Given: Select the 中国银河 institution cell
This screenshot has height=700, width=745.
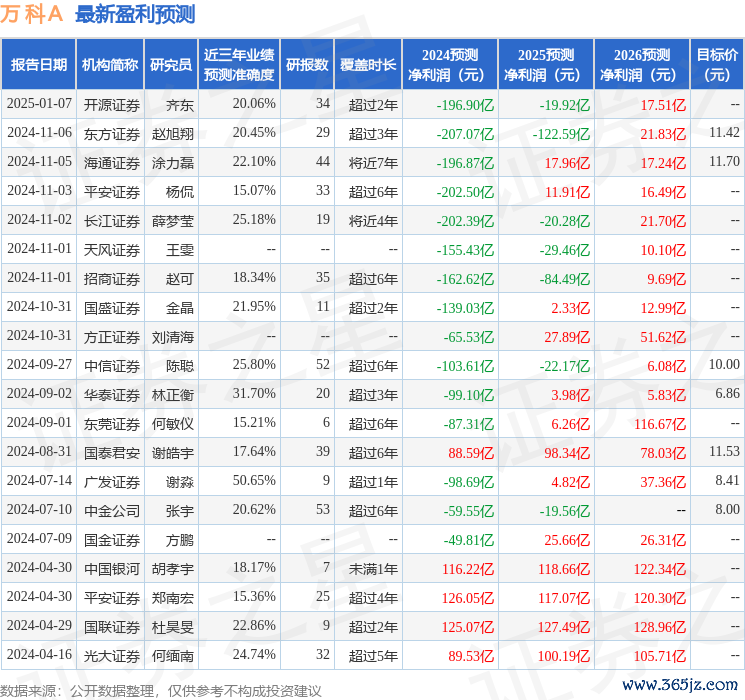Looking at the screenshot, I should coord(112,569).
